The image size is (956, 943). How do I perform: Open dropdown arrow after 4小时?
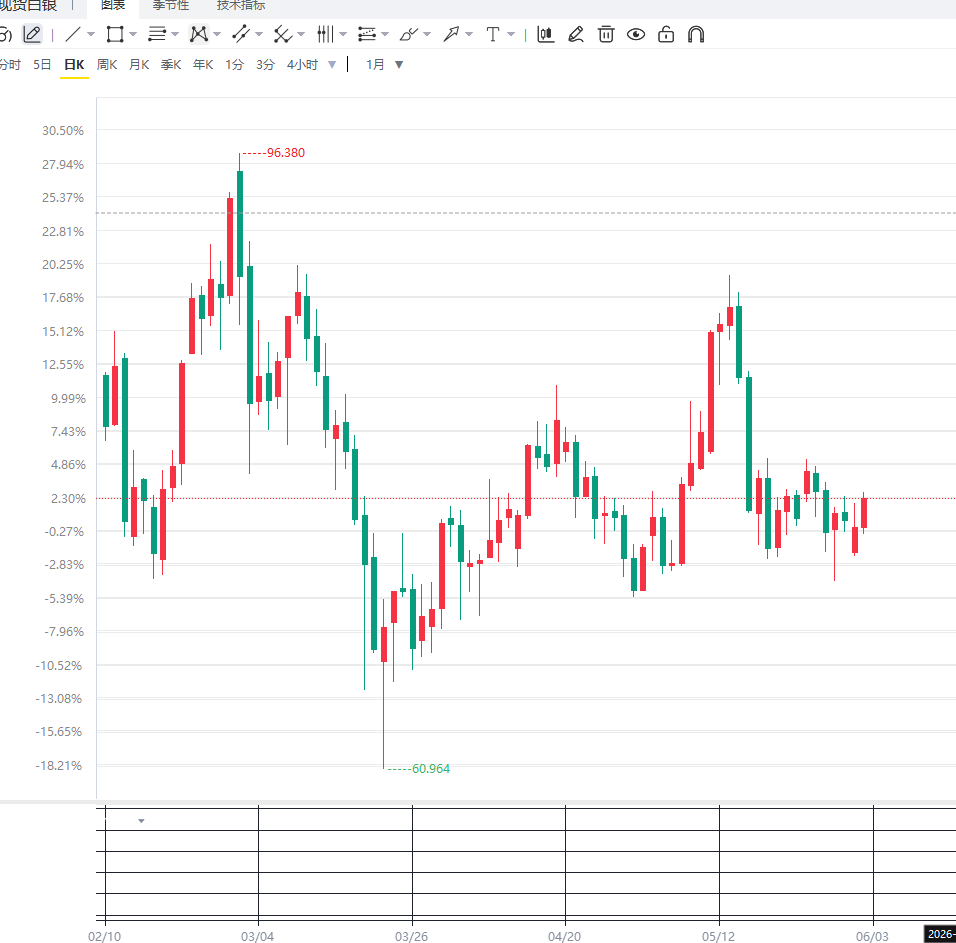pyautogui.click(x=332, y=65)
